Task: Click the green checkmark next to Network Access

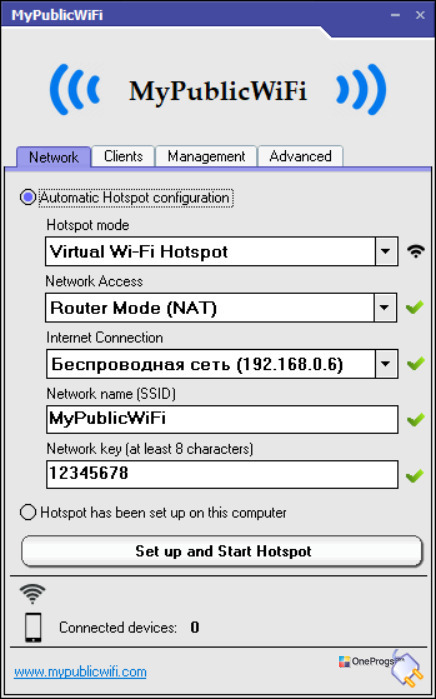Action: coord(415,307)
